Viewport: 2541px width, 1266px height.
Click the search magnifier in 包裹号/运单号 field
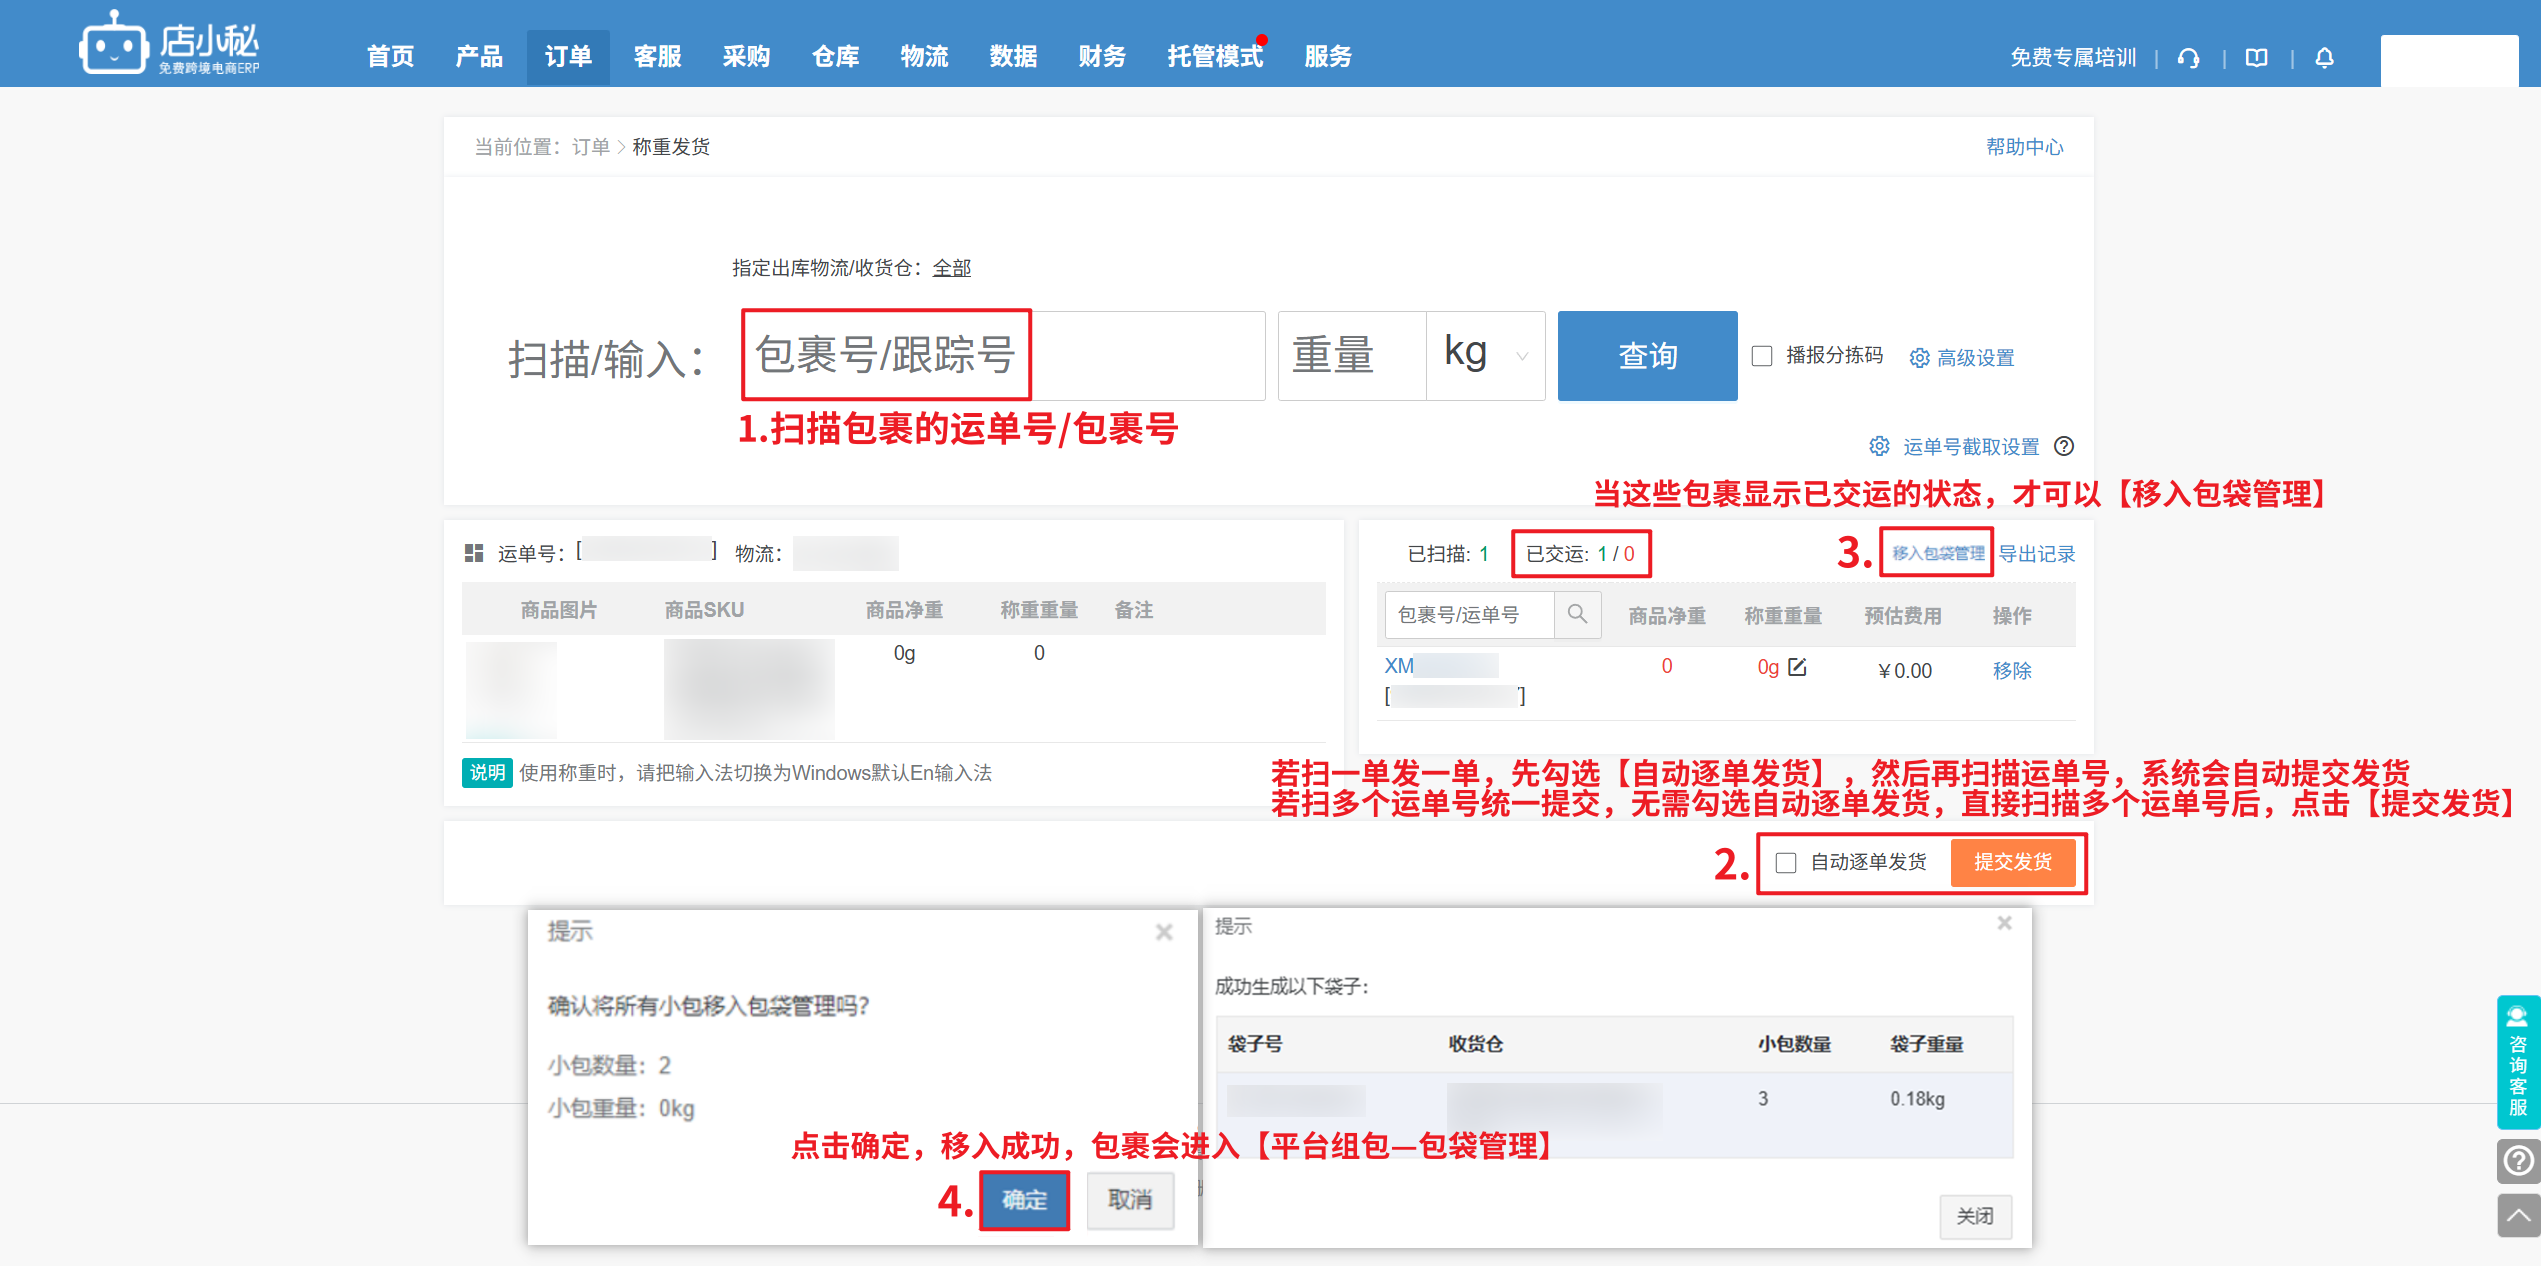coord(1577,614)
